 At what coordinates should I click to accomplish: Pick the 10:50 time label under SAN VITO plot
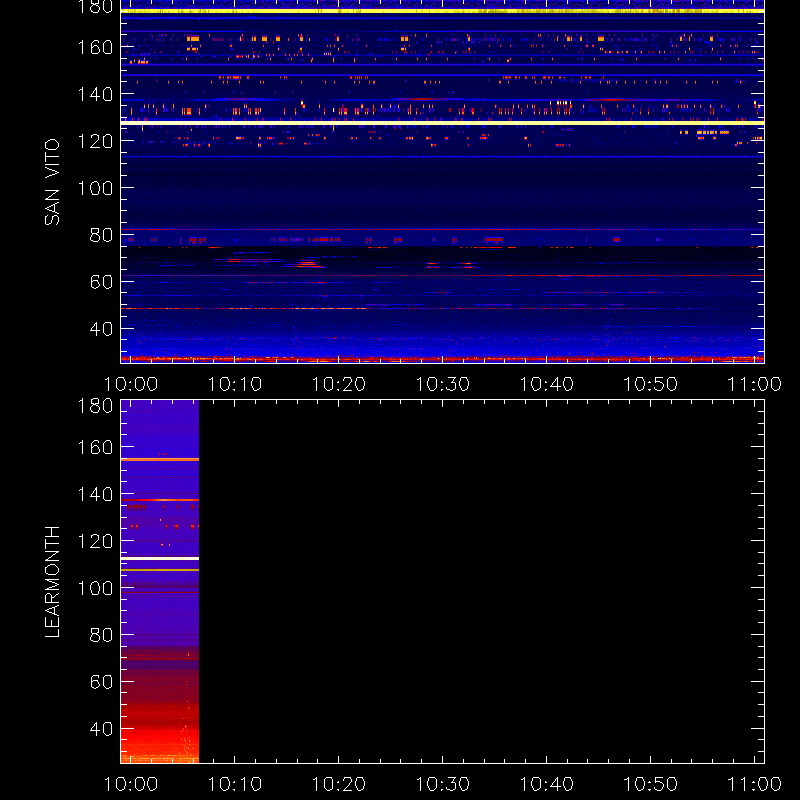[651, 384]
